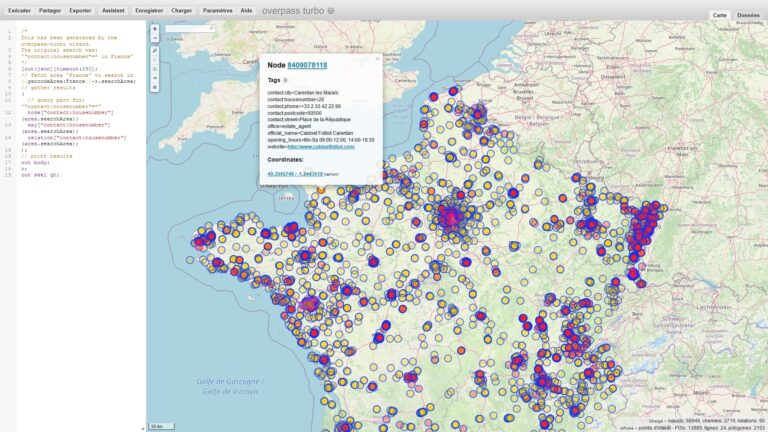Close the Node popup
Image resolution: width=768 pixels, height=432 pixels.
(x=377, y=59)
